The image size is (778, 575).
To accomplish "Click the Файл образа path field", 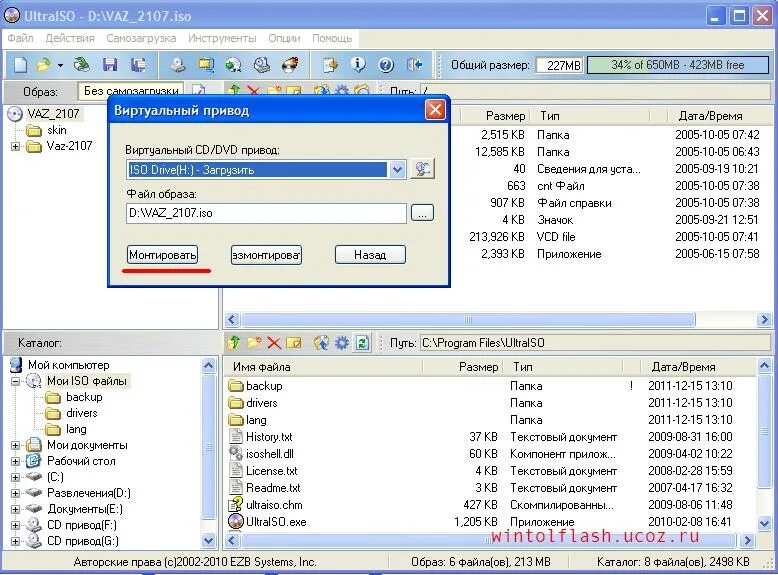I will [x=266, y=213].
